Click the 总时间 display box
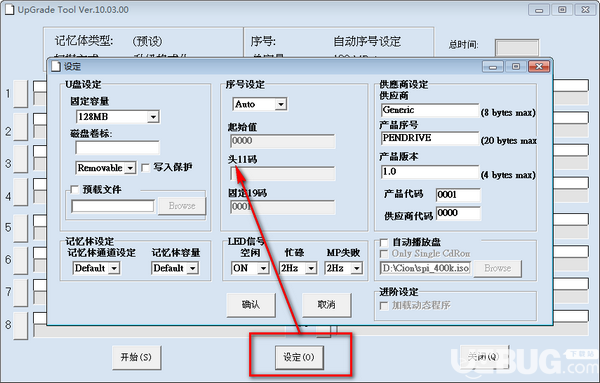The width and height of the screenshot is (600, 383). (517, 47)
